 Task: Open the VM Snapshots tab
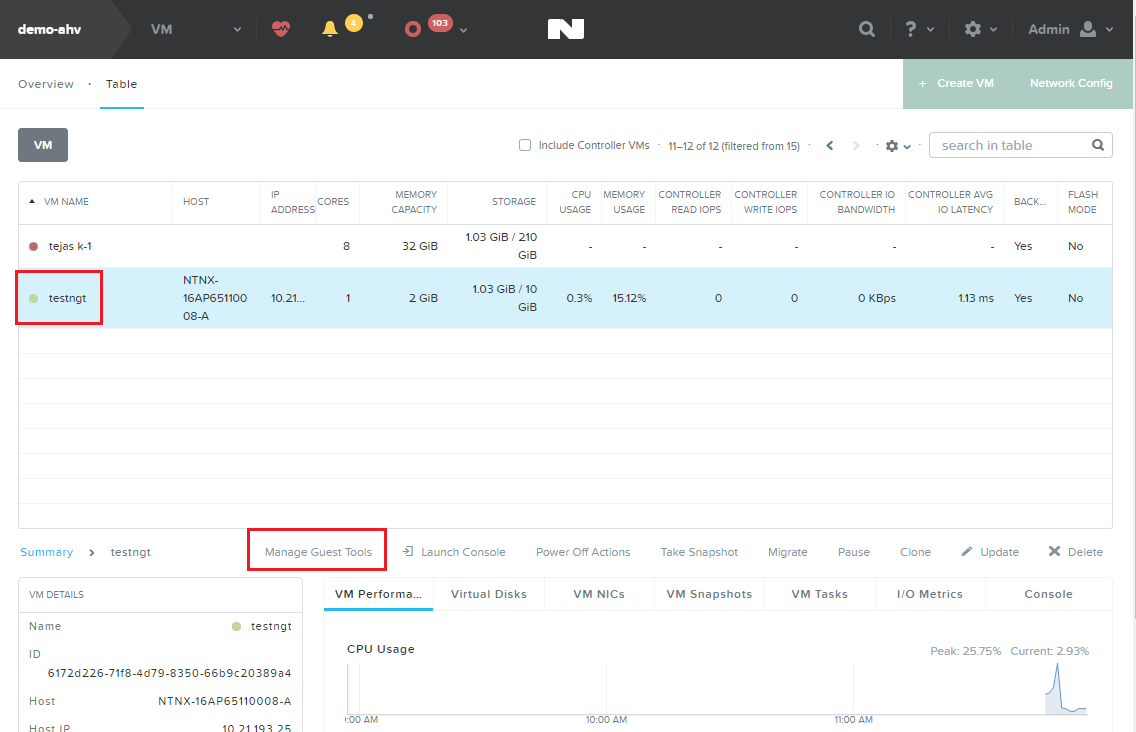point(709,594)
